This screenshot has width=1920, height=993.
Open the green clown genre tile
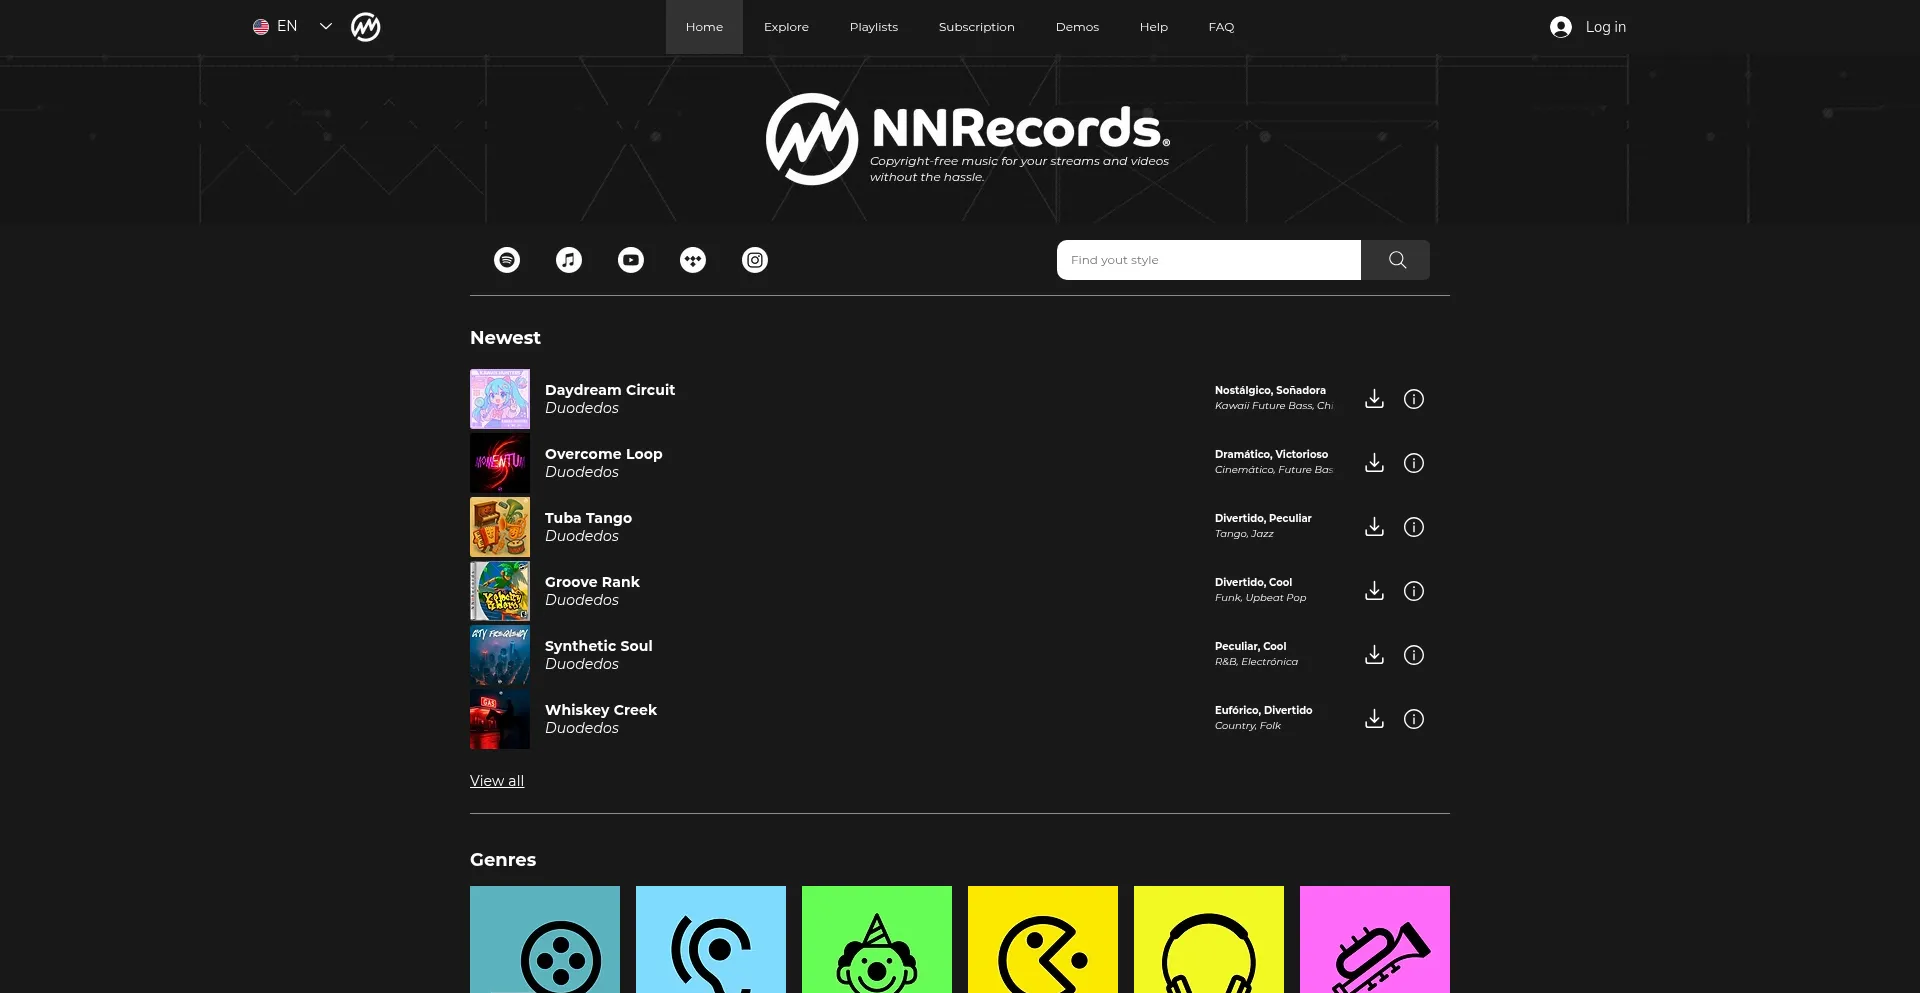(877, 940)
